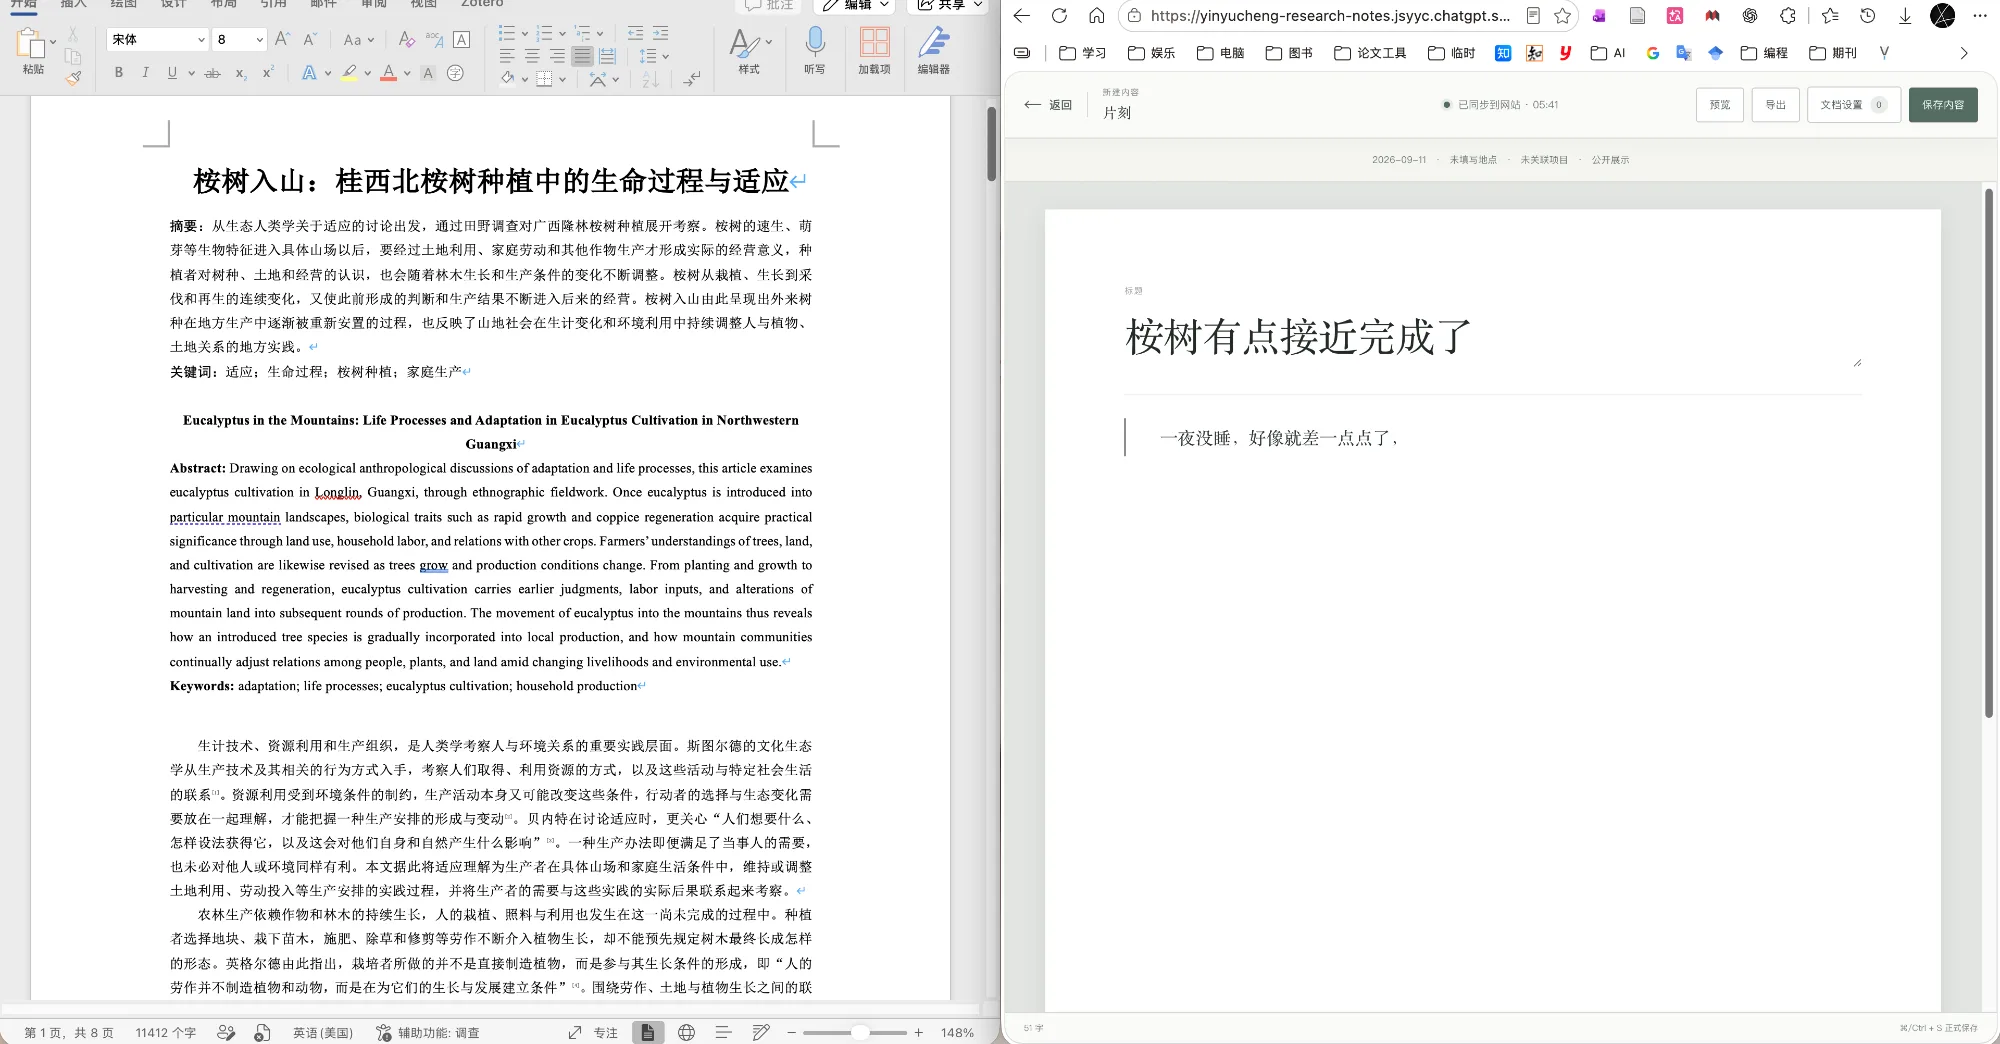Screen dimensions: 2000x1044
Task: Click the Paste (粘贴) icon in Word
Action: click(x=31, y=43)
